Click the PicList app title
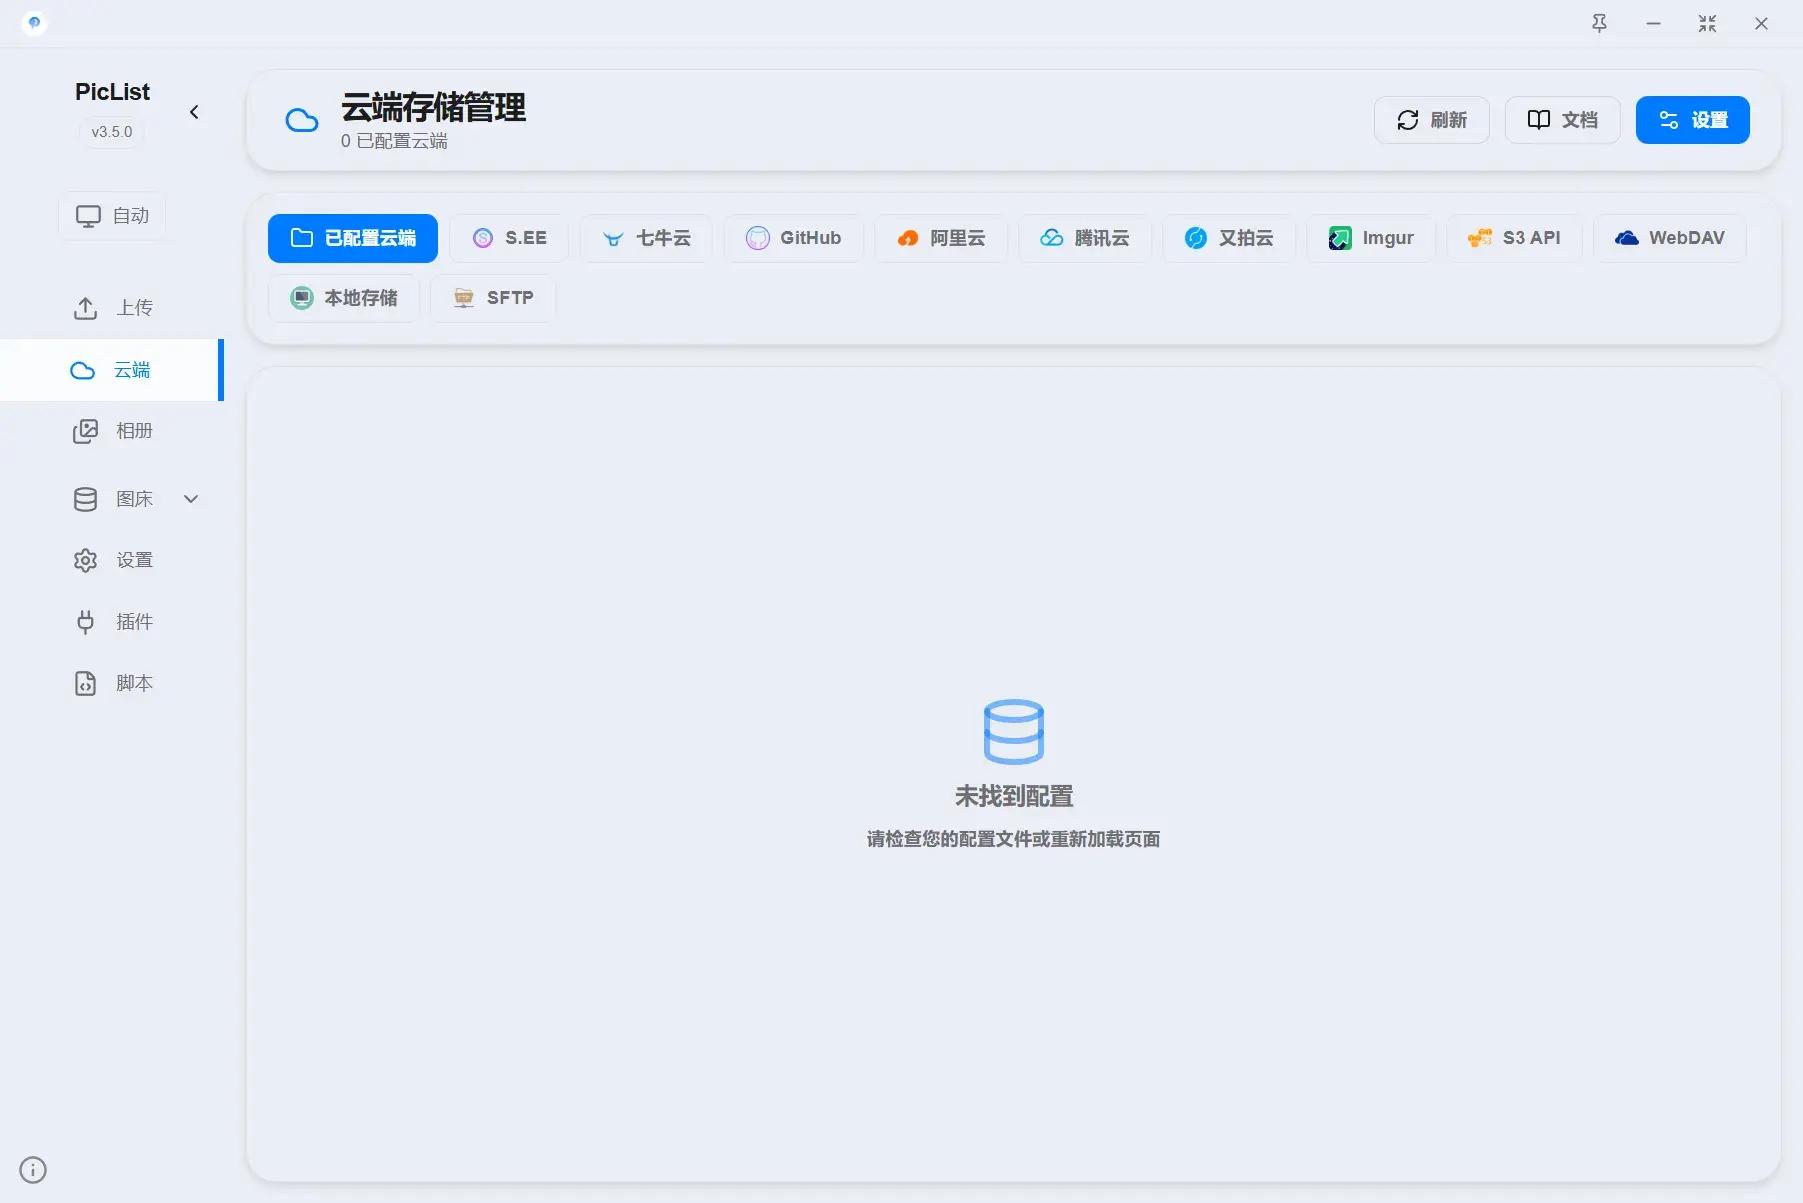The image size is (1803, 1203). (x=112, y=92)
